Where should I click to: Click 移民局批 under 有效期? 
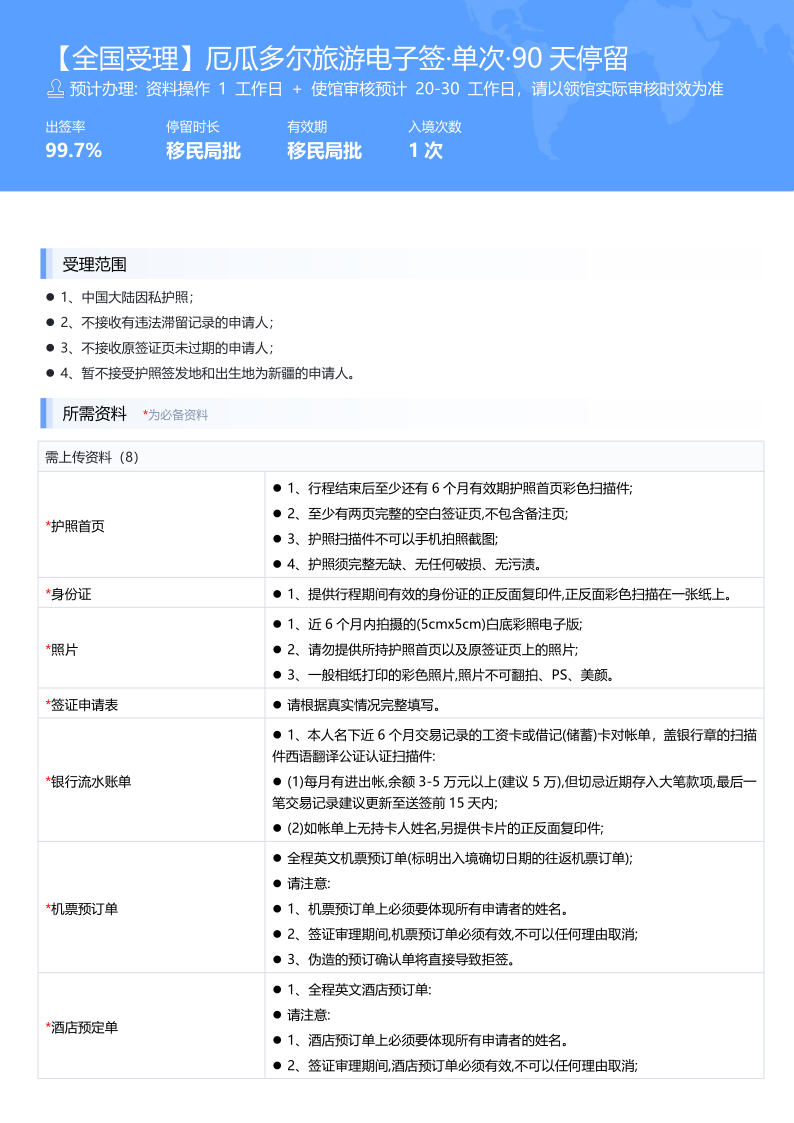point(324,150)
